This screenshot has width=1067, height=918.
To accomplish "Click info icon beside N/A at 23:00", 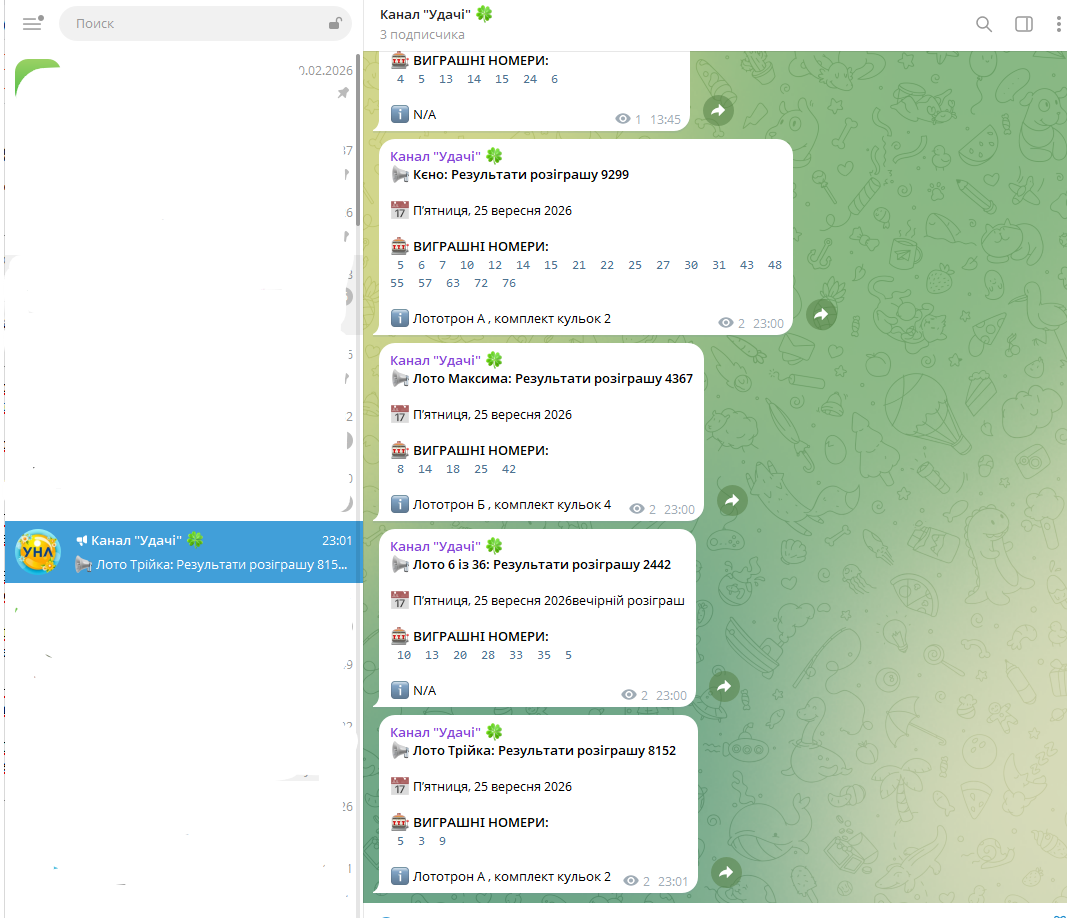I will (399, 690).
